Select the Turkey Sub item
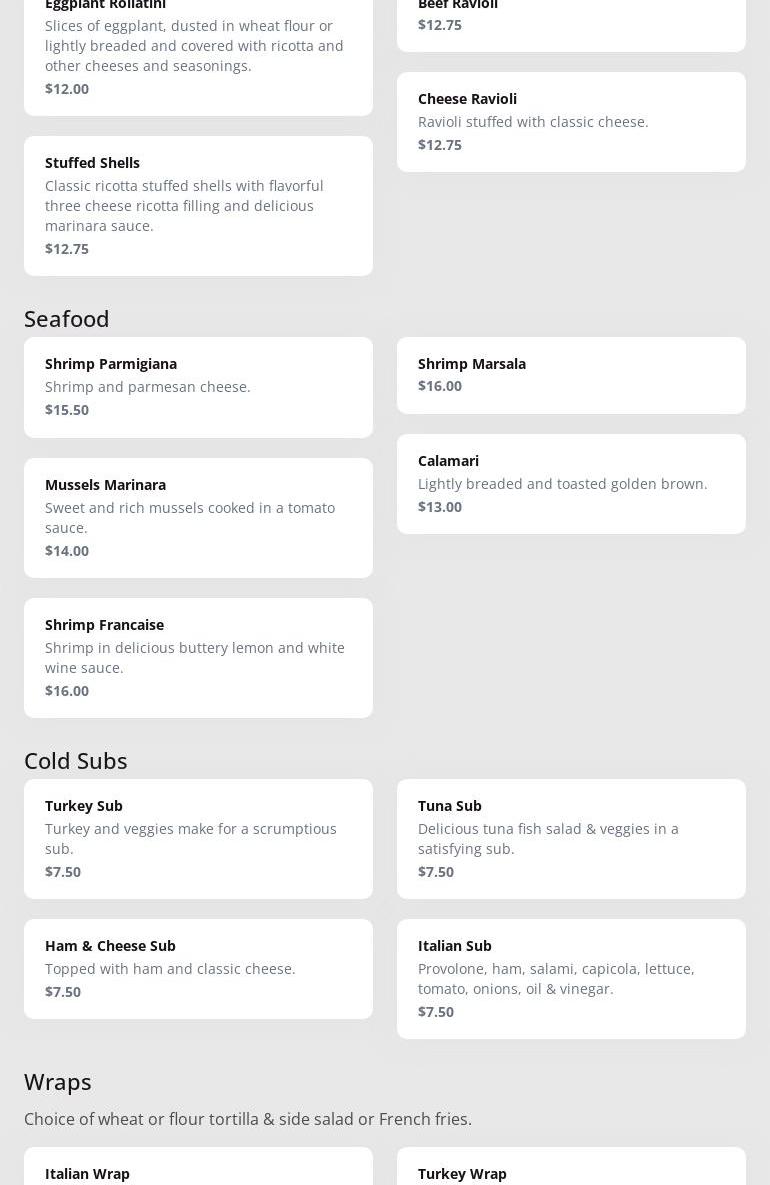 point(198,838)
